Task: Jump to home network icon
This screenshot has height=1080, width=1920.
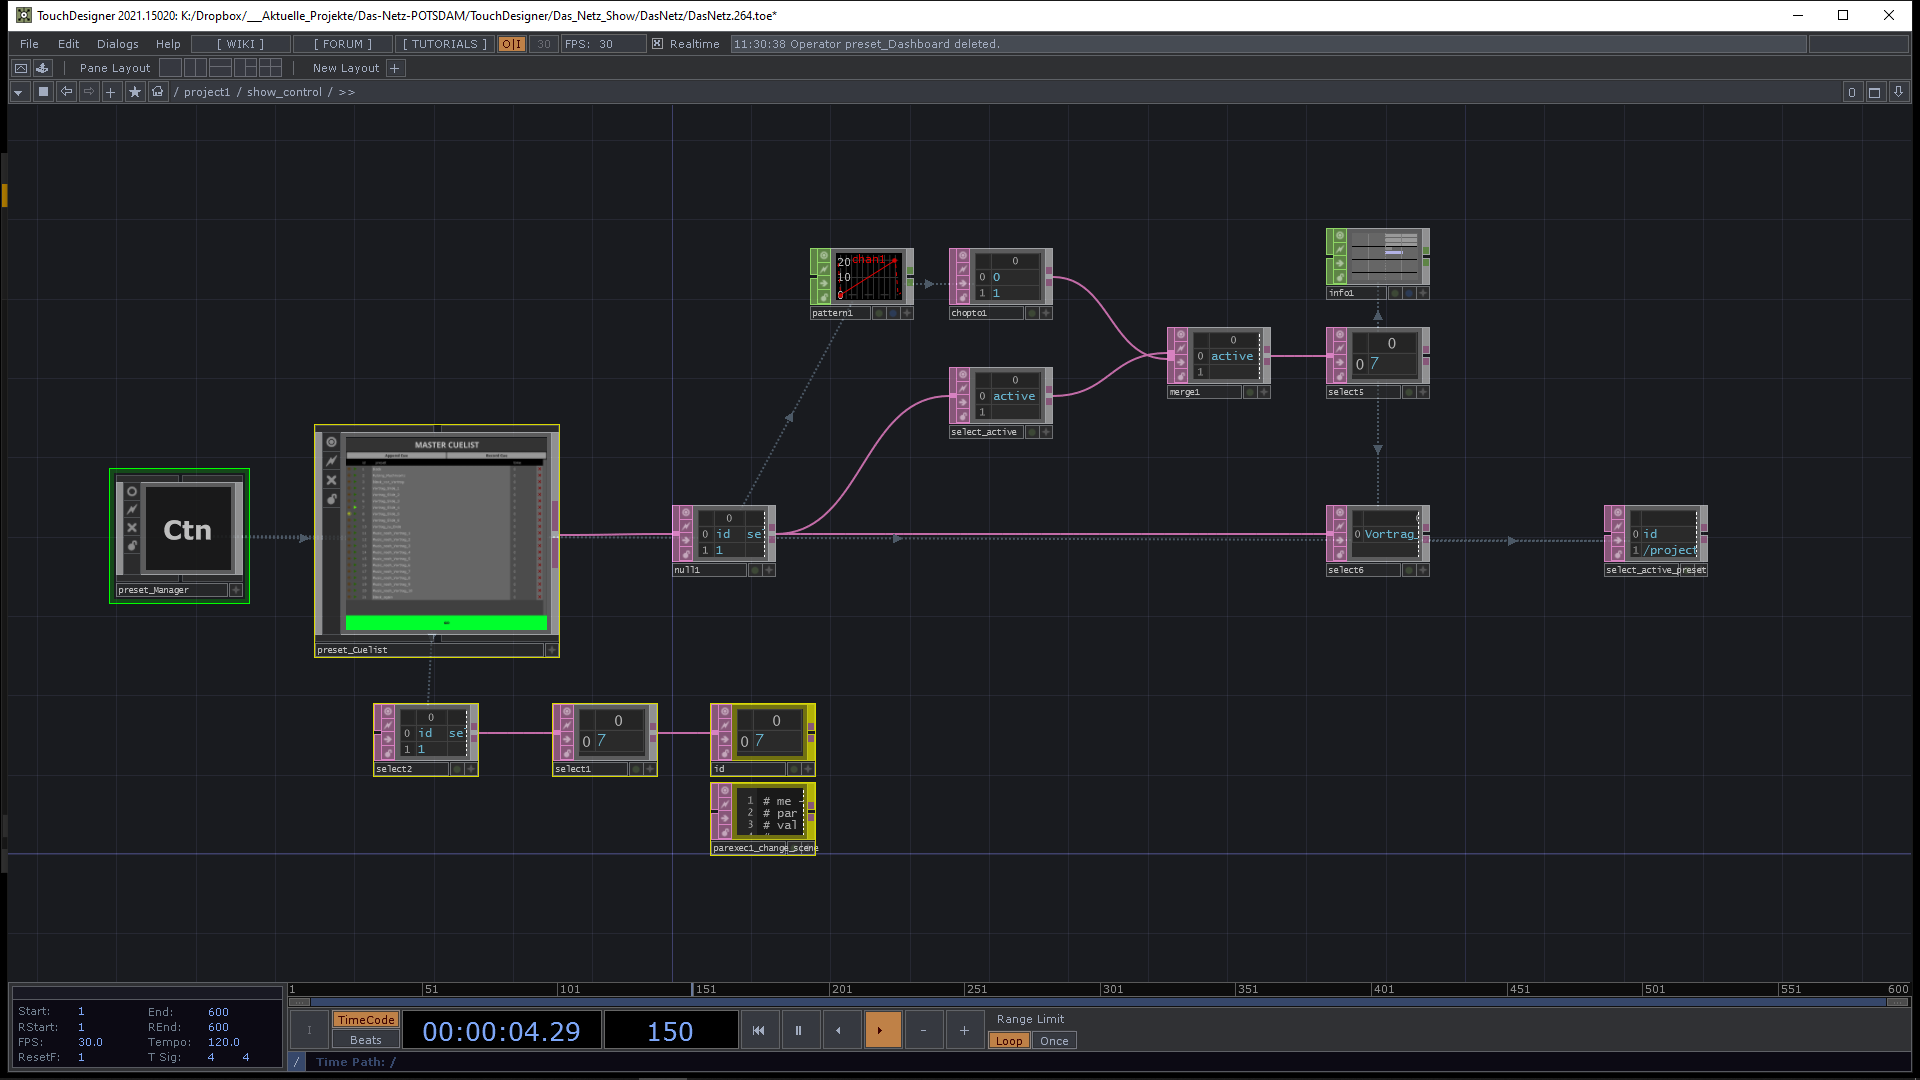Action: coord(158,92)
